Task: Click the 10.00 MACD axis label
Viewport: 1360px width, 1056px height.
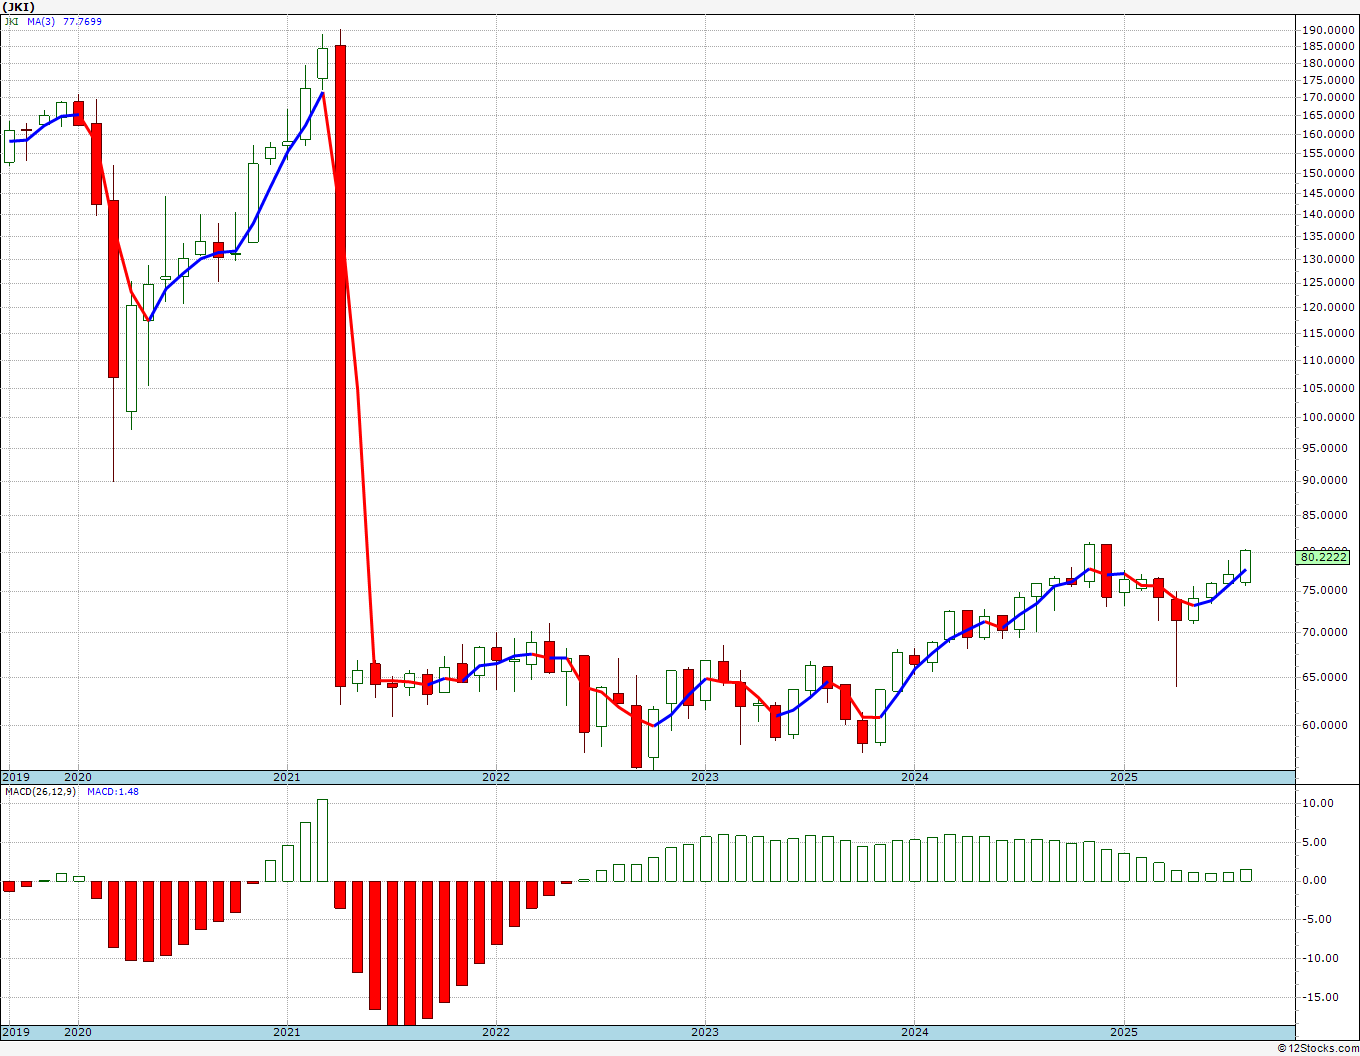Action: pyautogui.click(x=1318, y=803)
